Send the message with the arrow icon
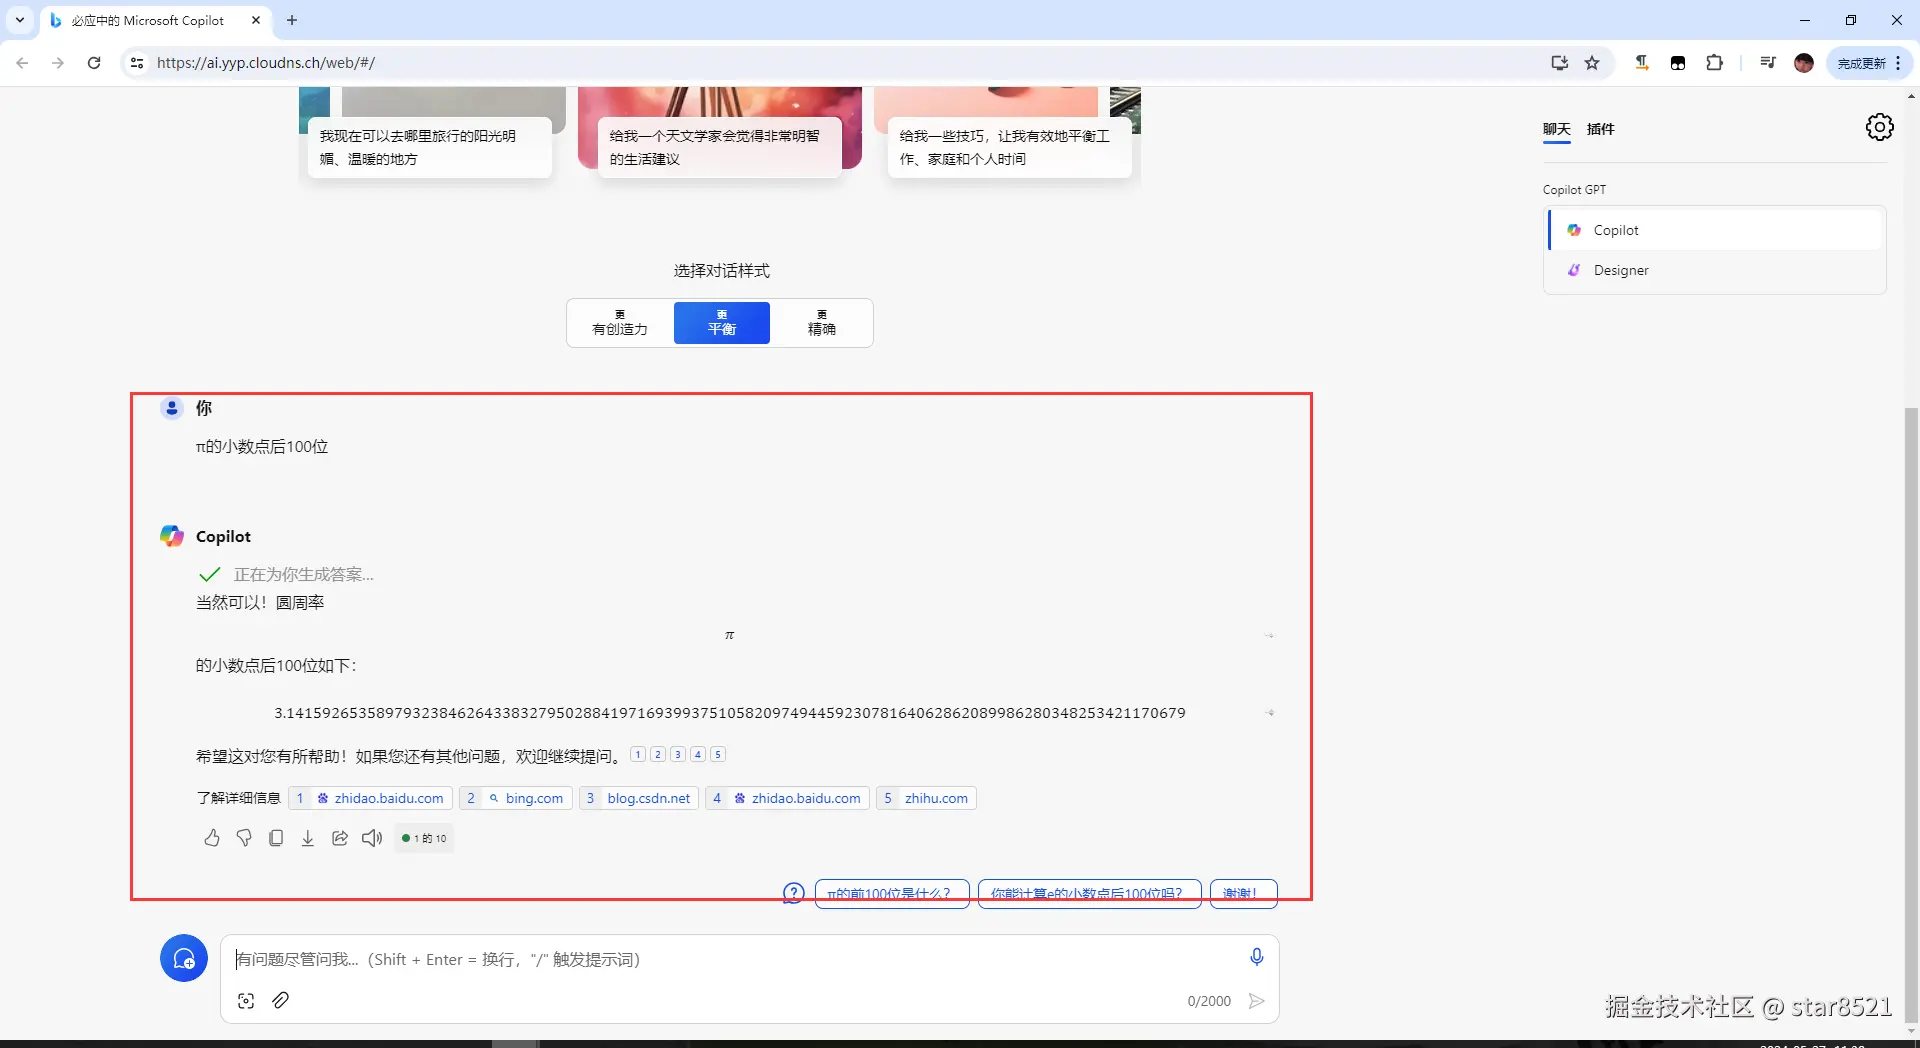 tap(1257, 1001)
